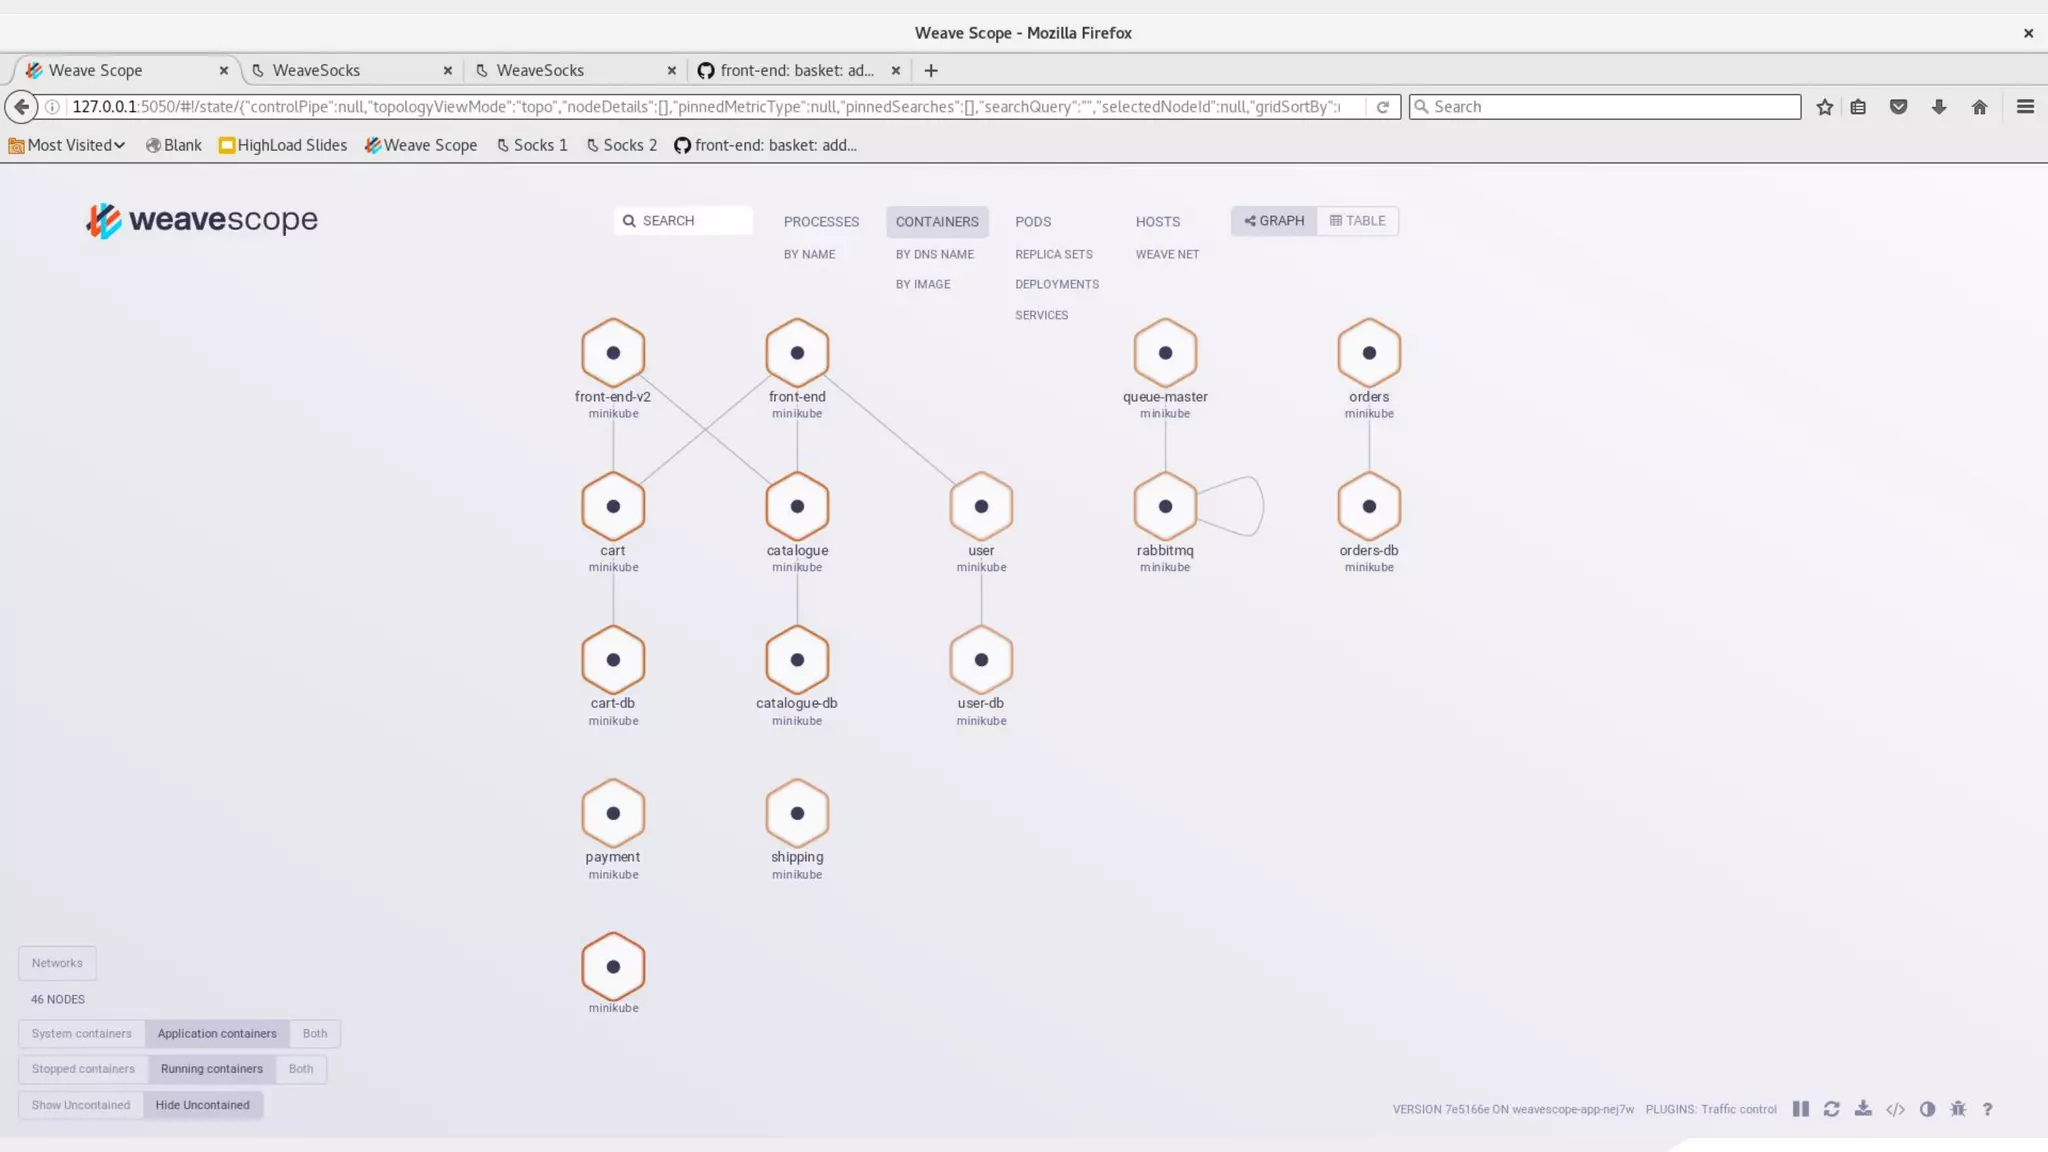The image size is (2048, 1152).
Task: Switch to System containers filter
Action: click(x=81, y=1033)
